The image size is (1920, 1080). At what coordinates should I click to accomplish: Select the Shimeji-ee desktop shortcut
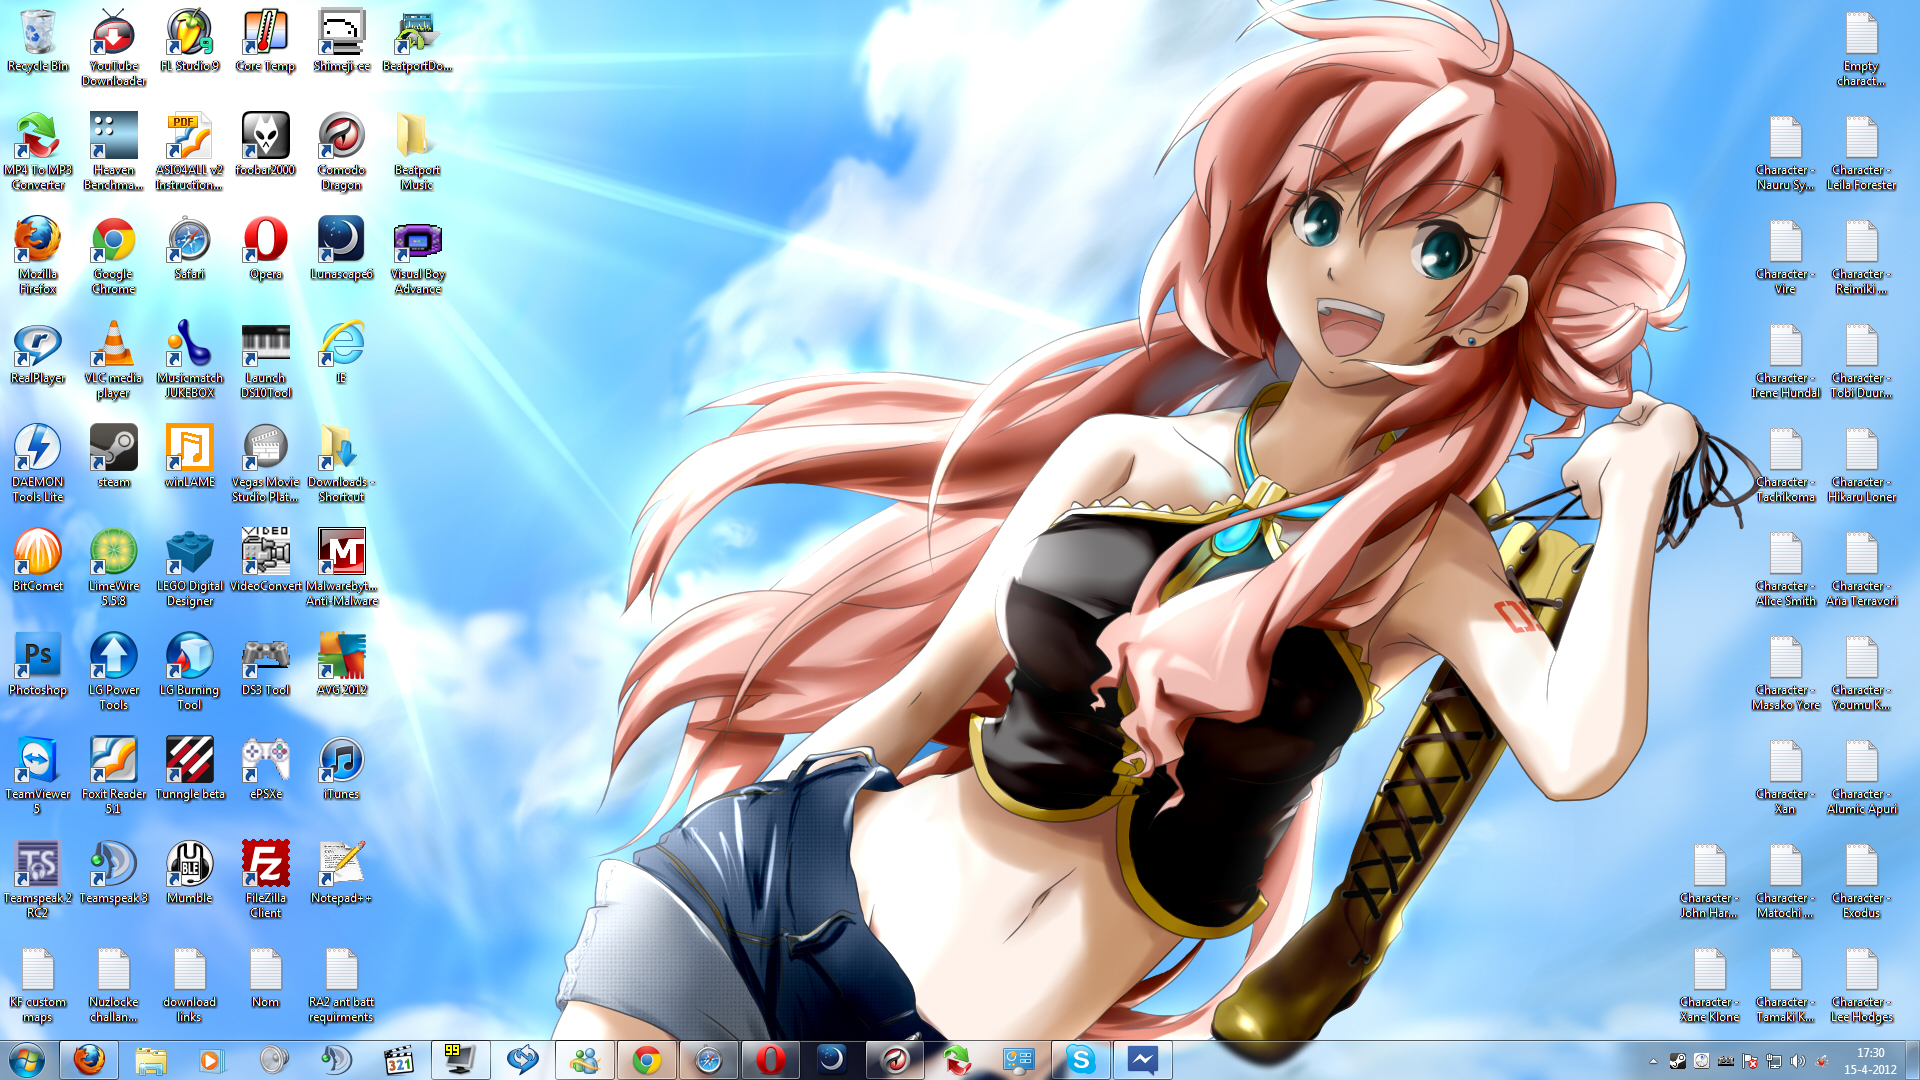tap(342, 41)
